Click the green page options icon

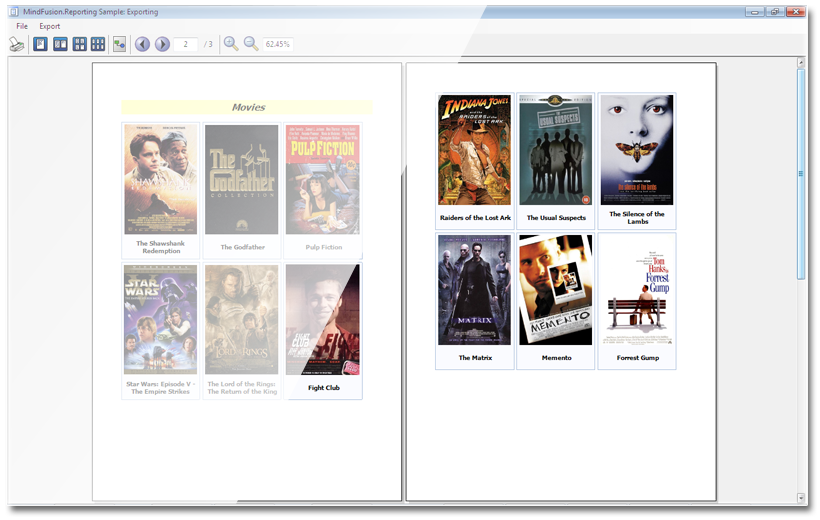[x=120, y=44]
